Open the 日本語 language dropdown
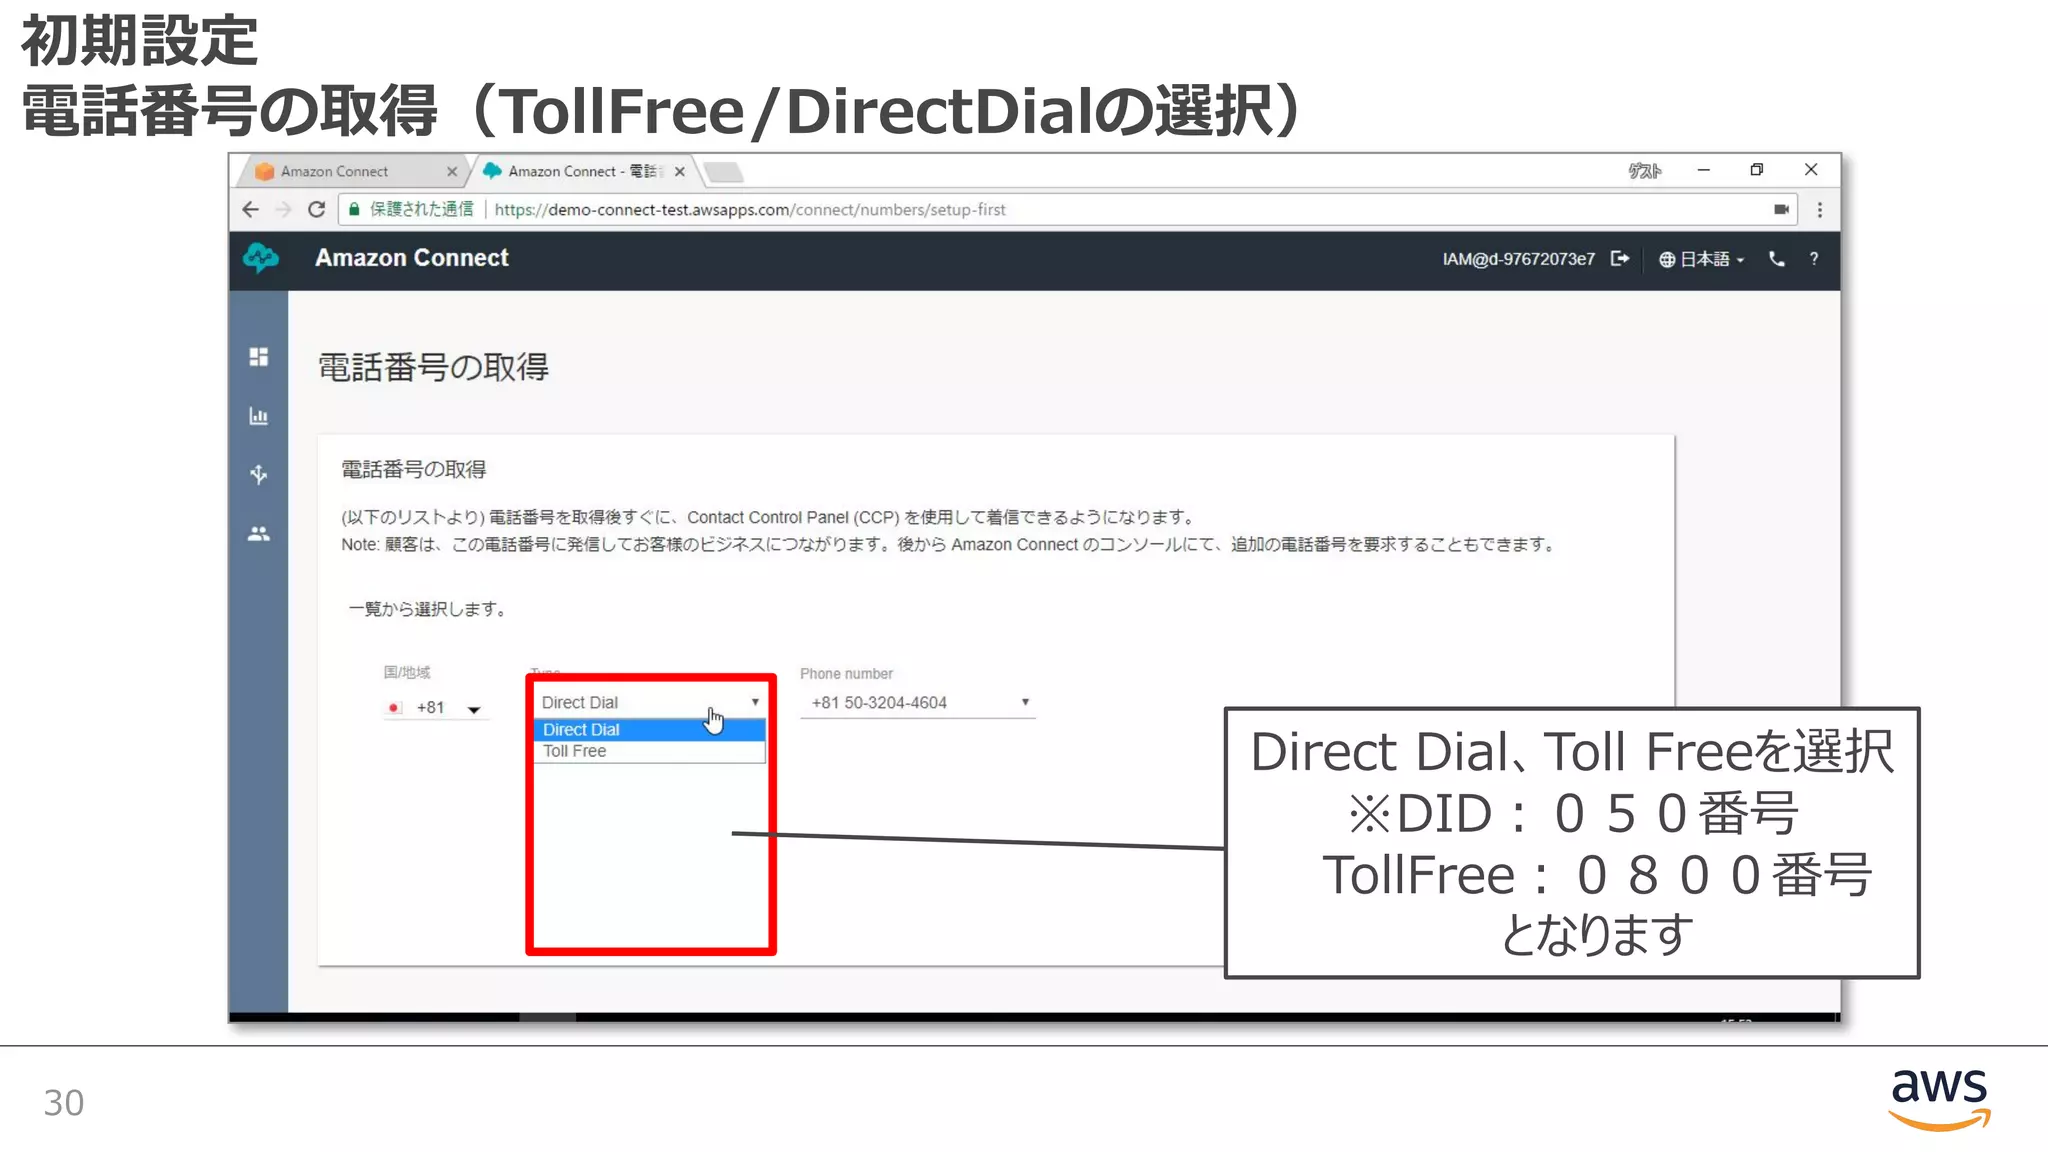Image resolution: width=2048 pixels, height=1152 pixels. pos(1701,259)
